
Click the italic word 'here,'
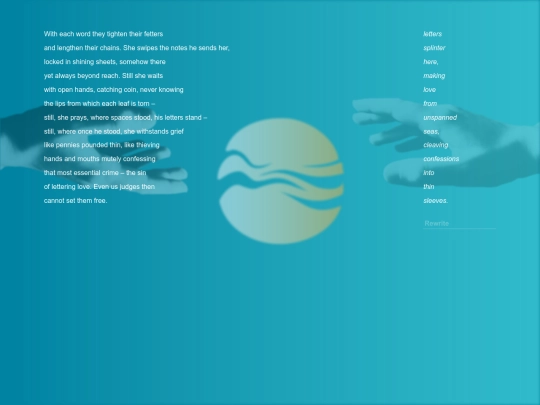point(431,62)
